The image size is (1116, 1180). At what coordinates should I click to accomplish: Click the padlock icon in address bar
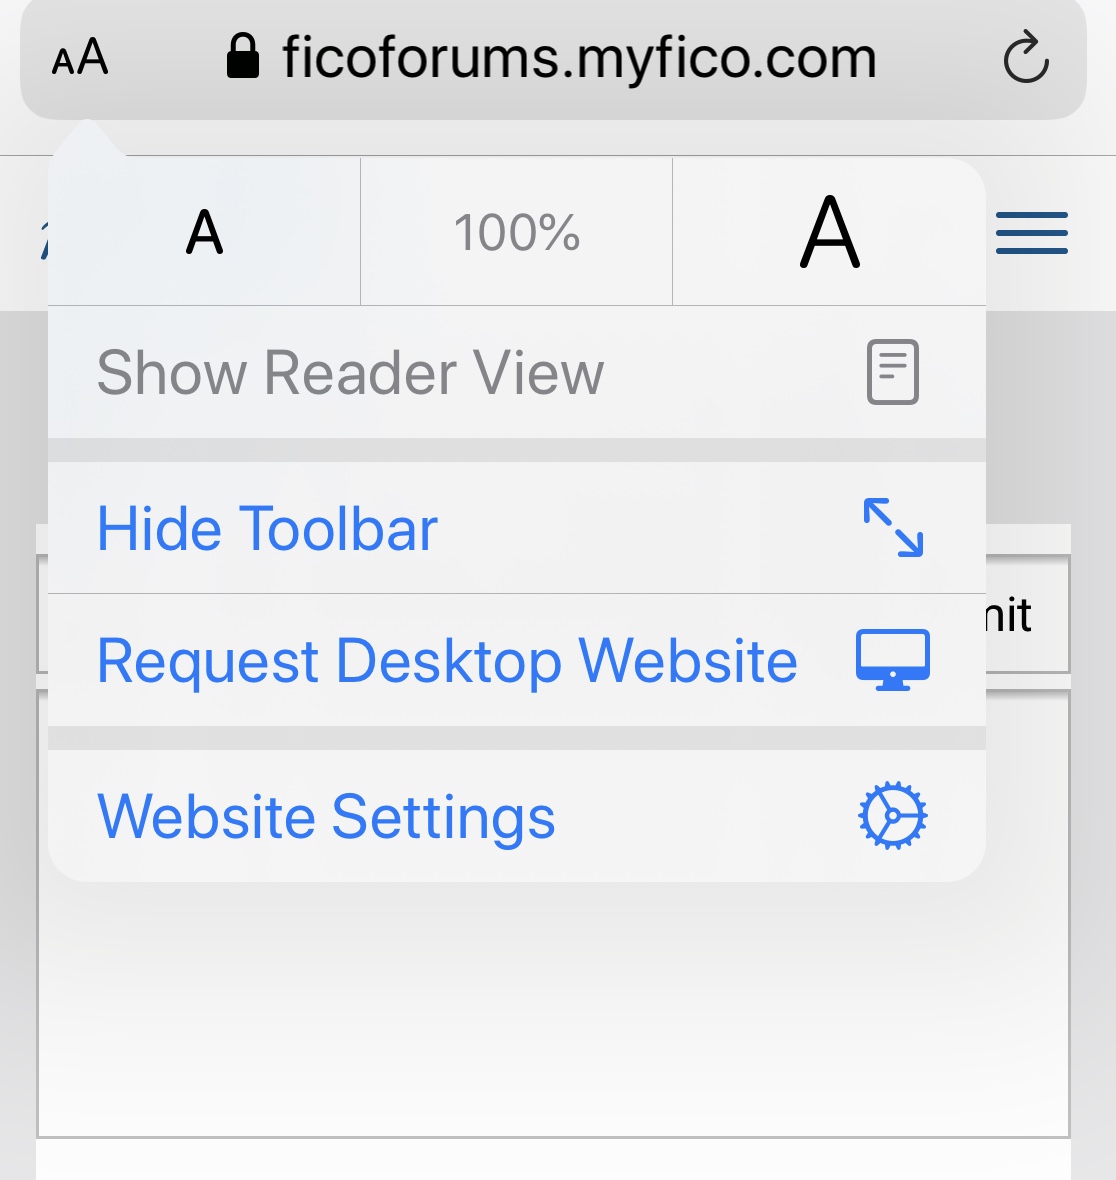tap(242, 56)
